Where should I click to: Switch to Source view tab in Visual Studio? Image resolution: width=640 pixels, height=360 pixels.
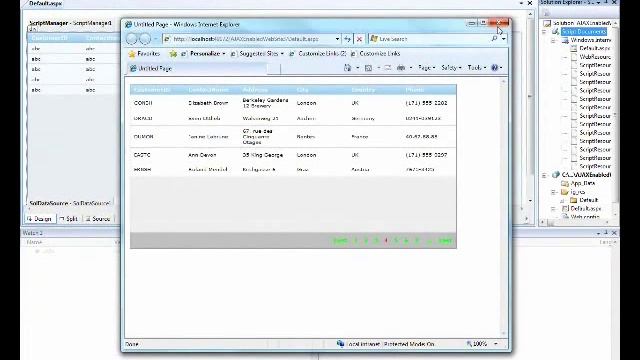(98, 219)
